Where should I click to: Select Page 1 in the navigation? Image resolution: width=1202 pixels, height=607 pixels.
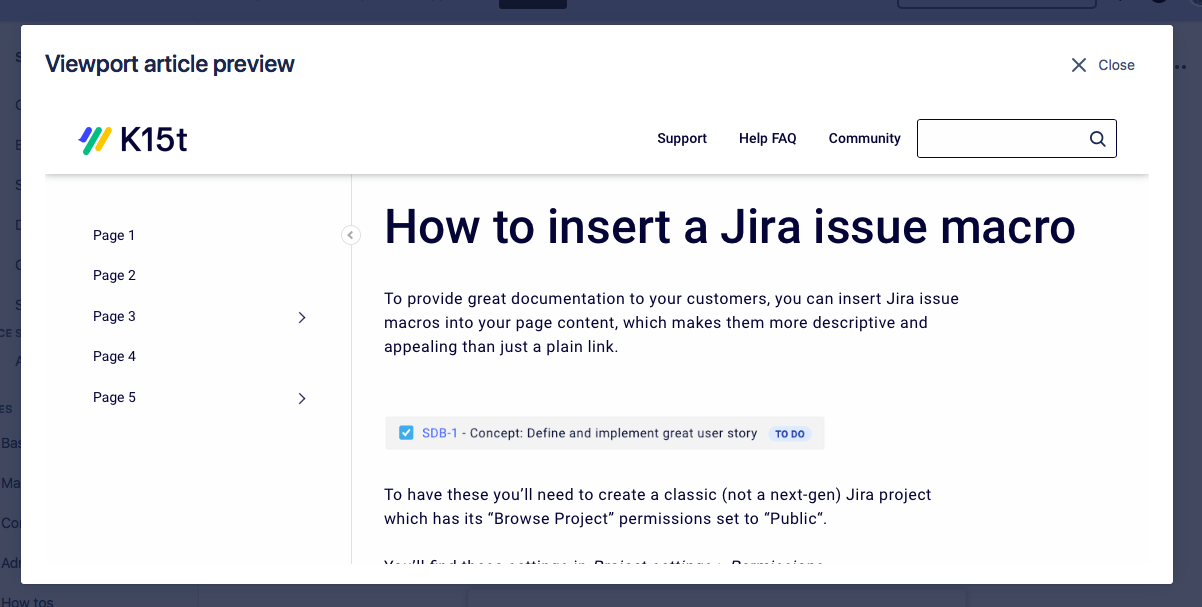pos(114,236)
